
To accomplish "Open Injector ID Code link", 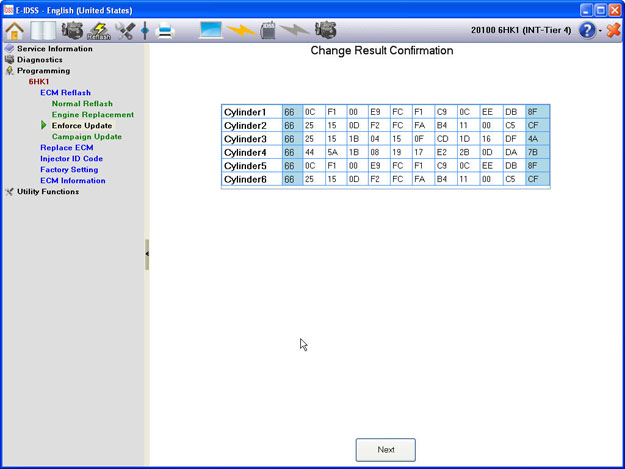I will coord(71,159).
